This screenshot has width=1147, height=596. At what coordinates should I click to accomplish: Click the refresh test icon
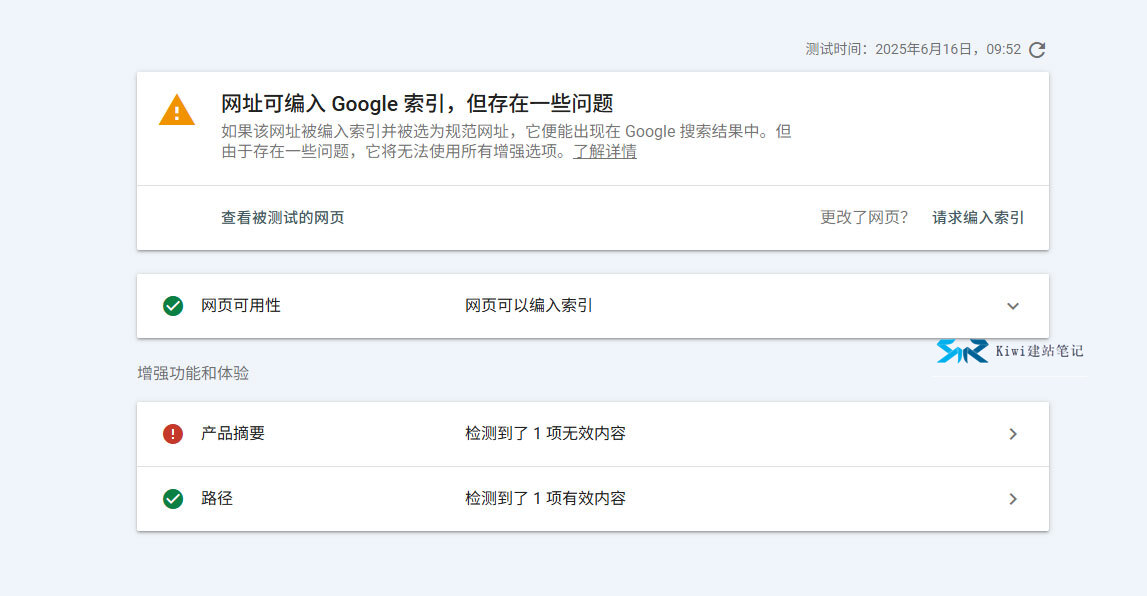point(1037,50)
